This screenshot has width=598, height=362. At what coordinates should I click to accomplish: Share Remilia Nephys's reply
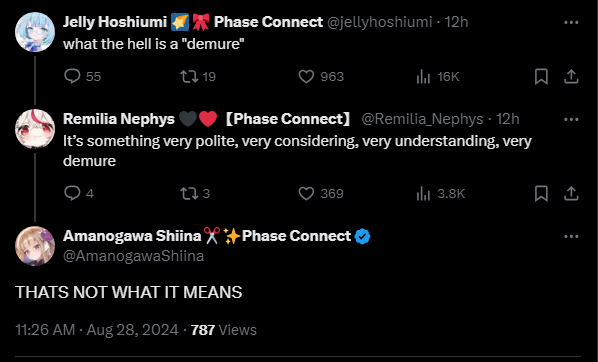click(x=571, y=194)
